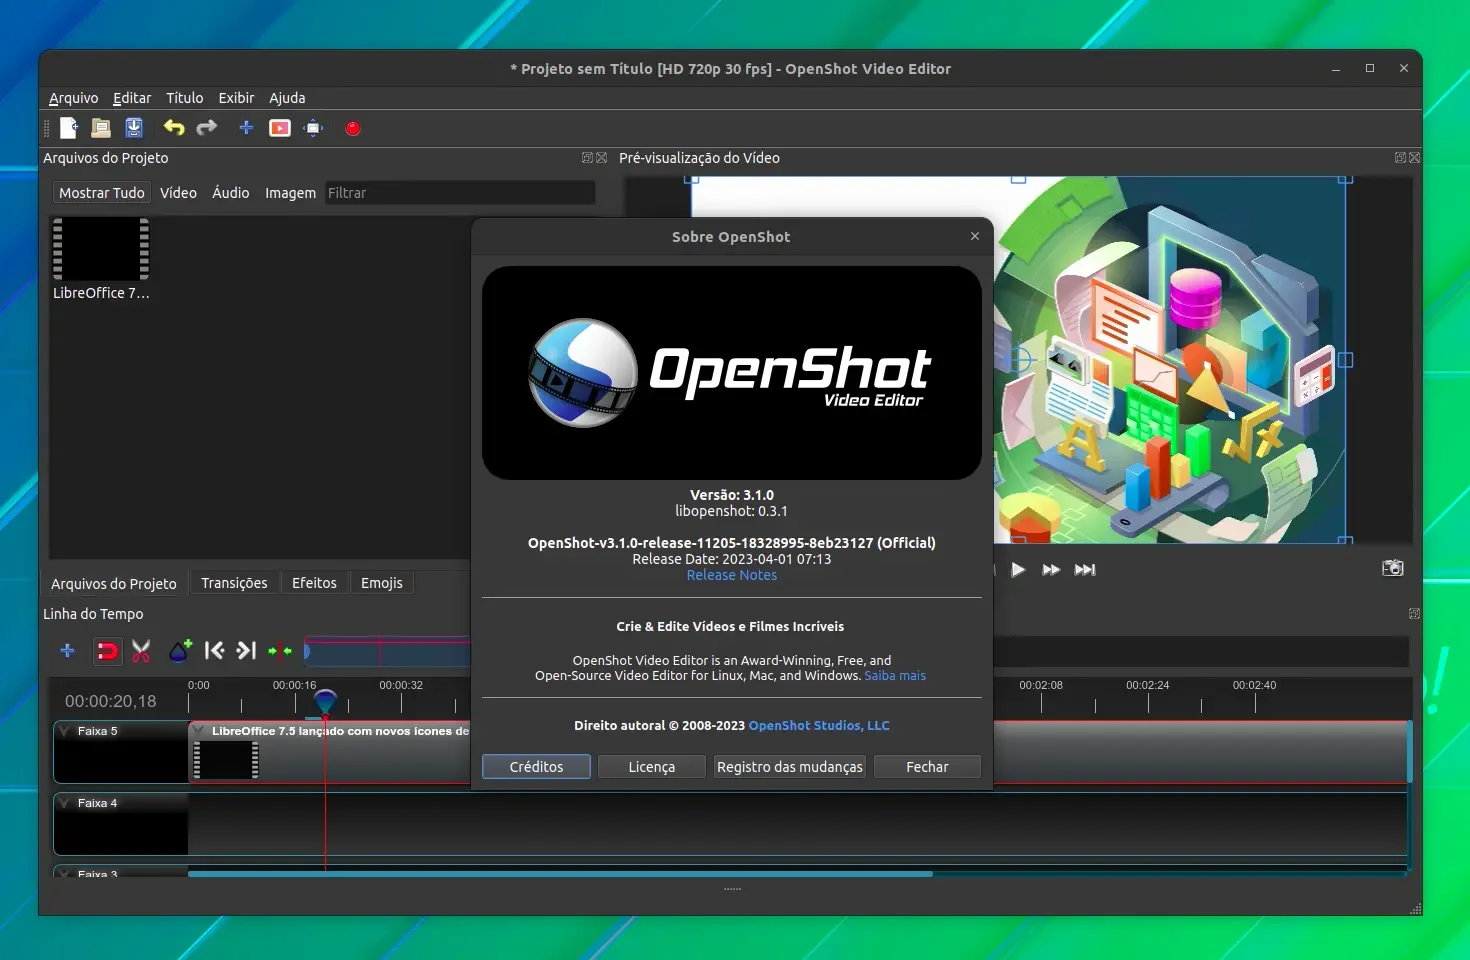Enable the Razor scissors tool
Viewport: 1470px width, 960px height.
tap(141, 652)
